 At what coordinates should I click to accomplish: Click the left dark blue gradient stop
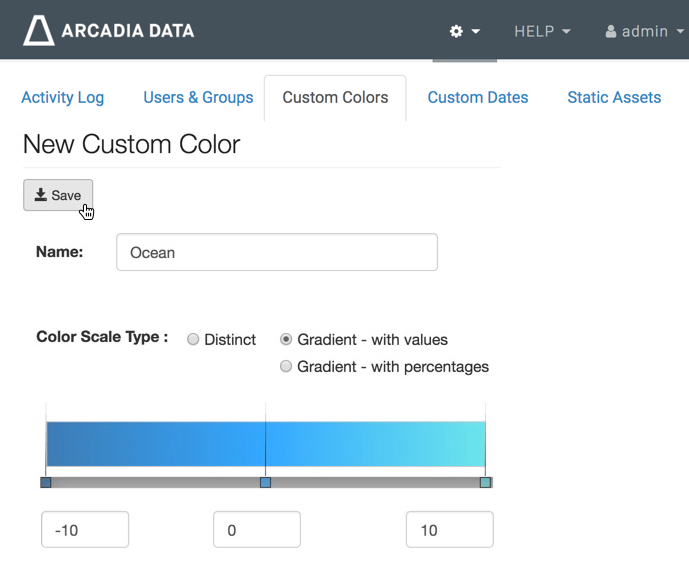46,483
